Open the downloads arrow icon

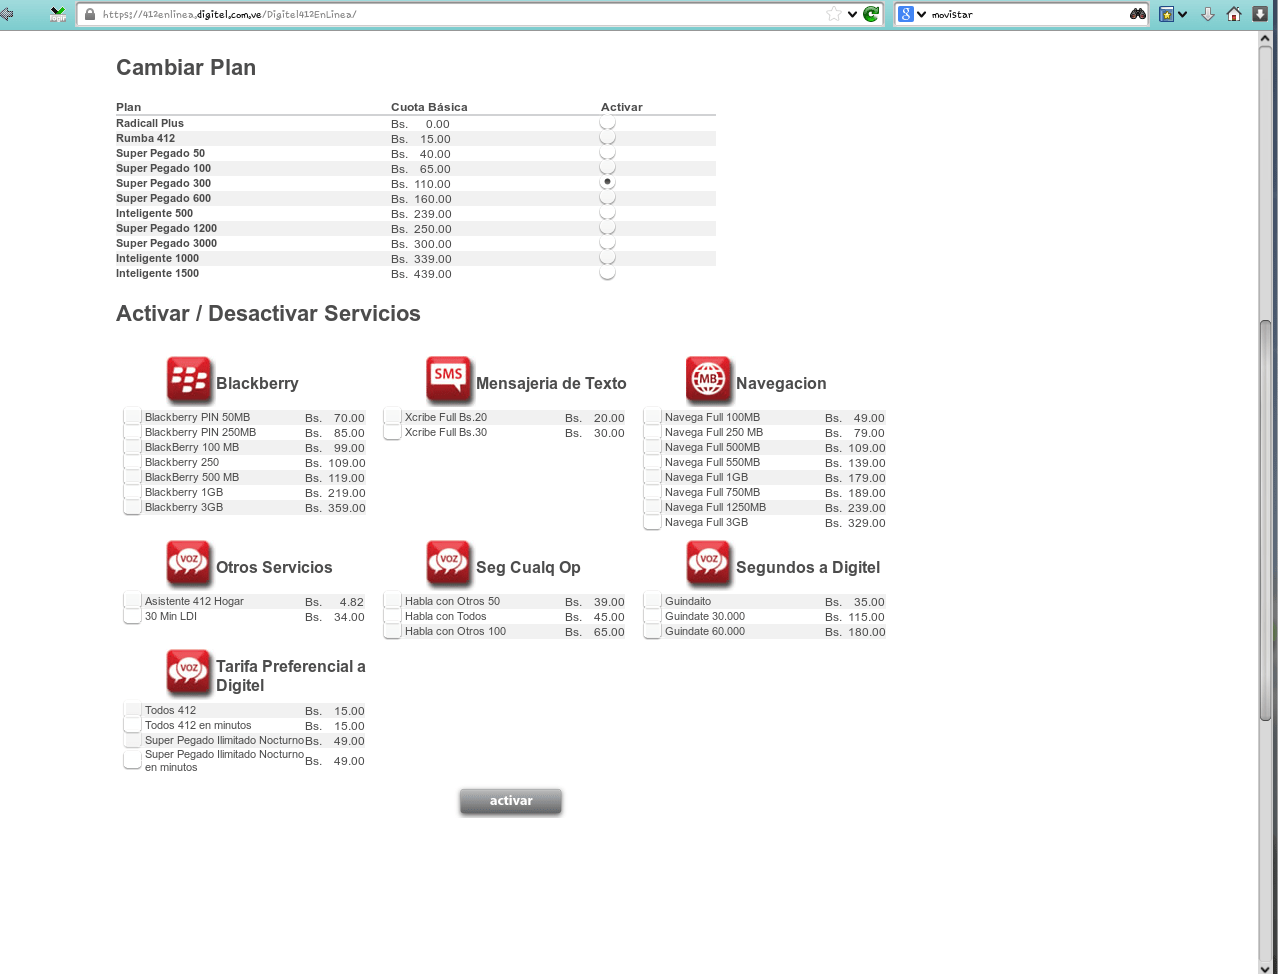coord(1208,14)
